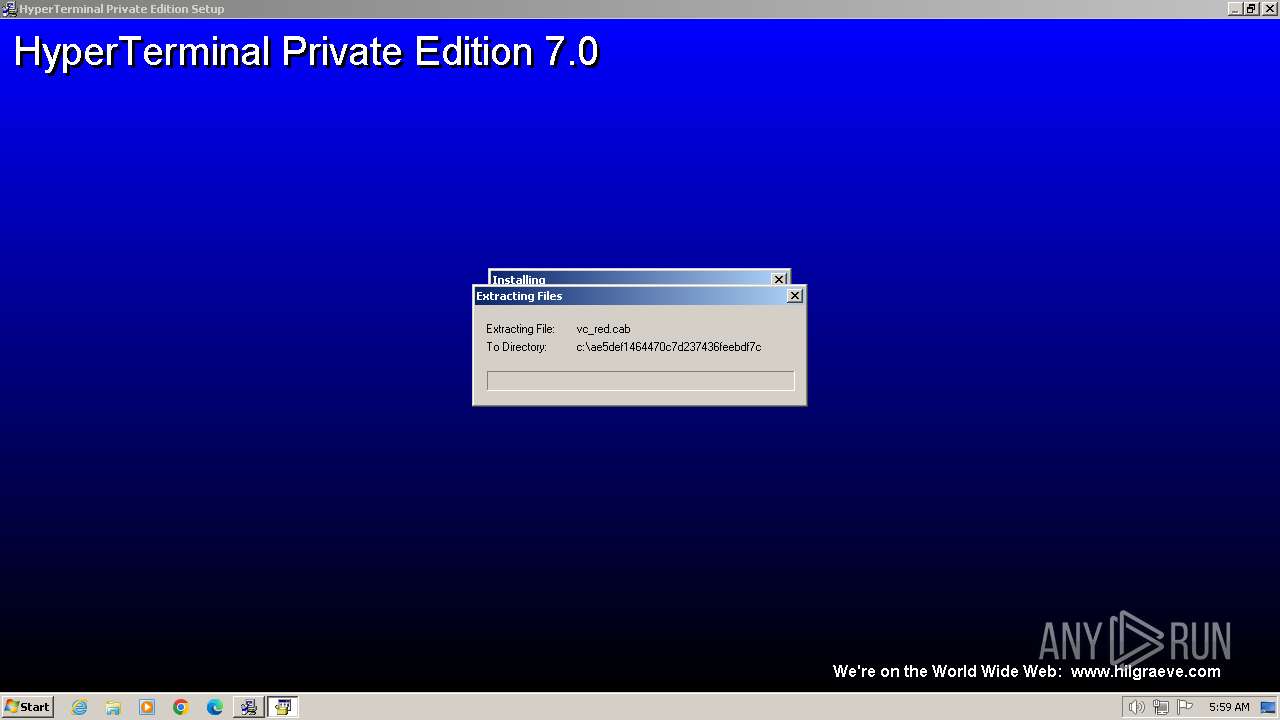Open File Explorer folder icon in taskbar
Screen dimensions: 1280x720
click(x=113, y=707)
